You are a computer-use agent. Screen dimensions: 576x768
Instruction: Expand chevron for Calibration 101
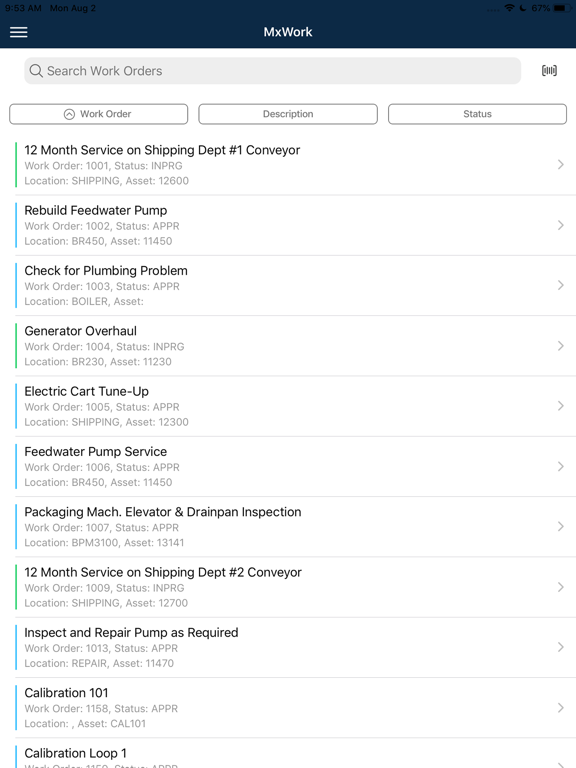561,708
